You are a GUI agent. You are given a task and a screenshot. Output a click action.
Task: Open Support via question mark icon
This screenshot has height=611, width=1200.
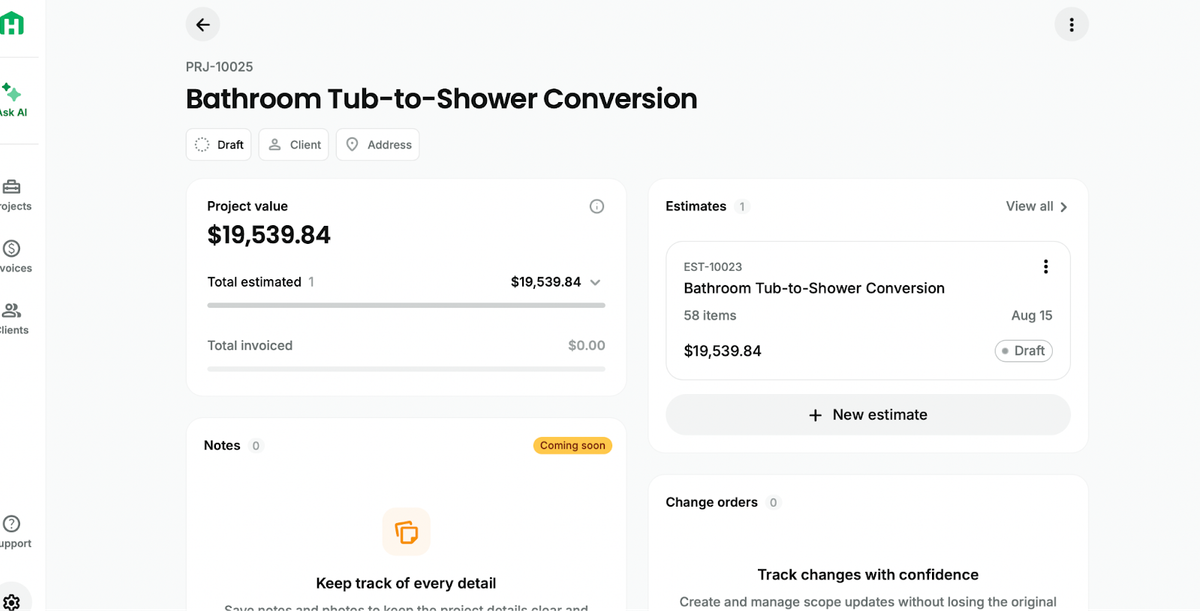pos(12,524)
